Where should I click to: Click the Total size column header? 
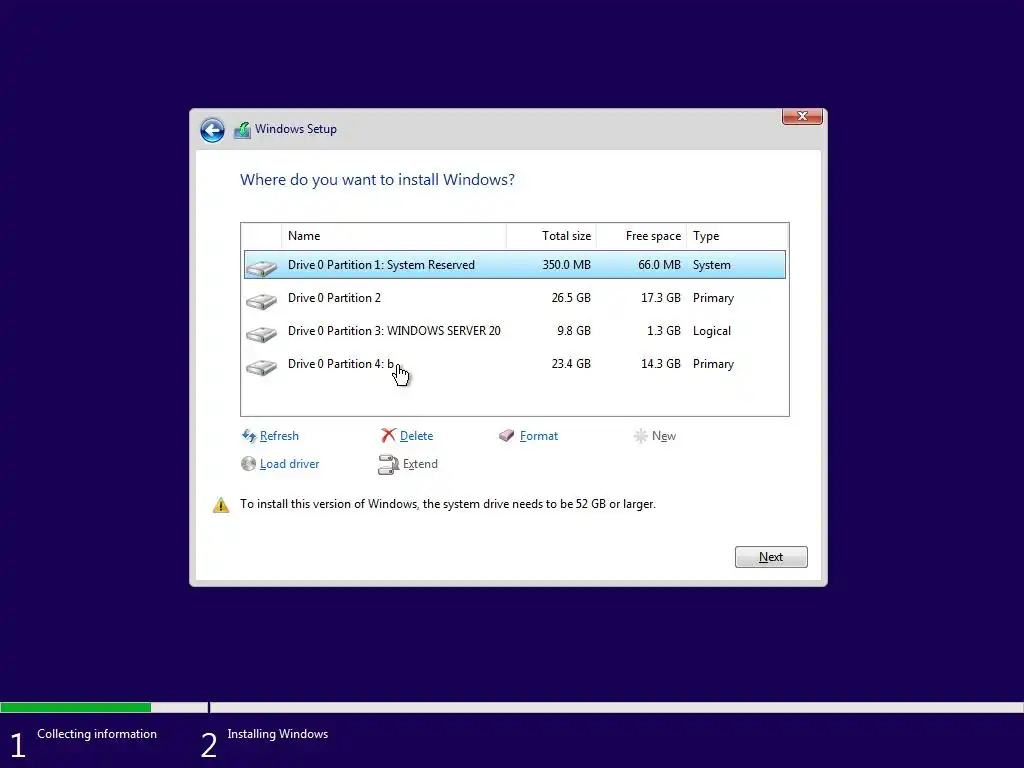tap(551, 236)
